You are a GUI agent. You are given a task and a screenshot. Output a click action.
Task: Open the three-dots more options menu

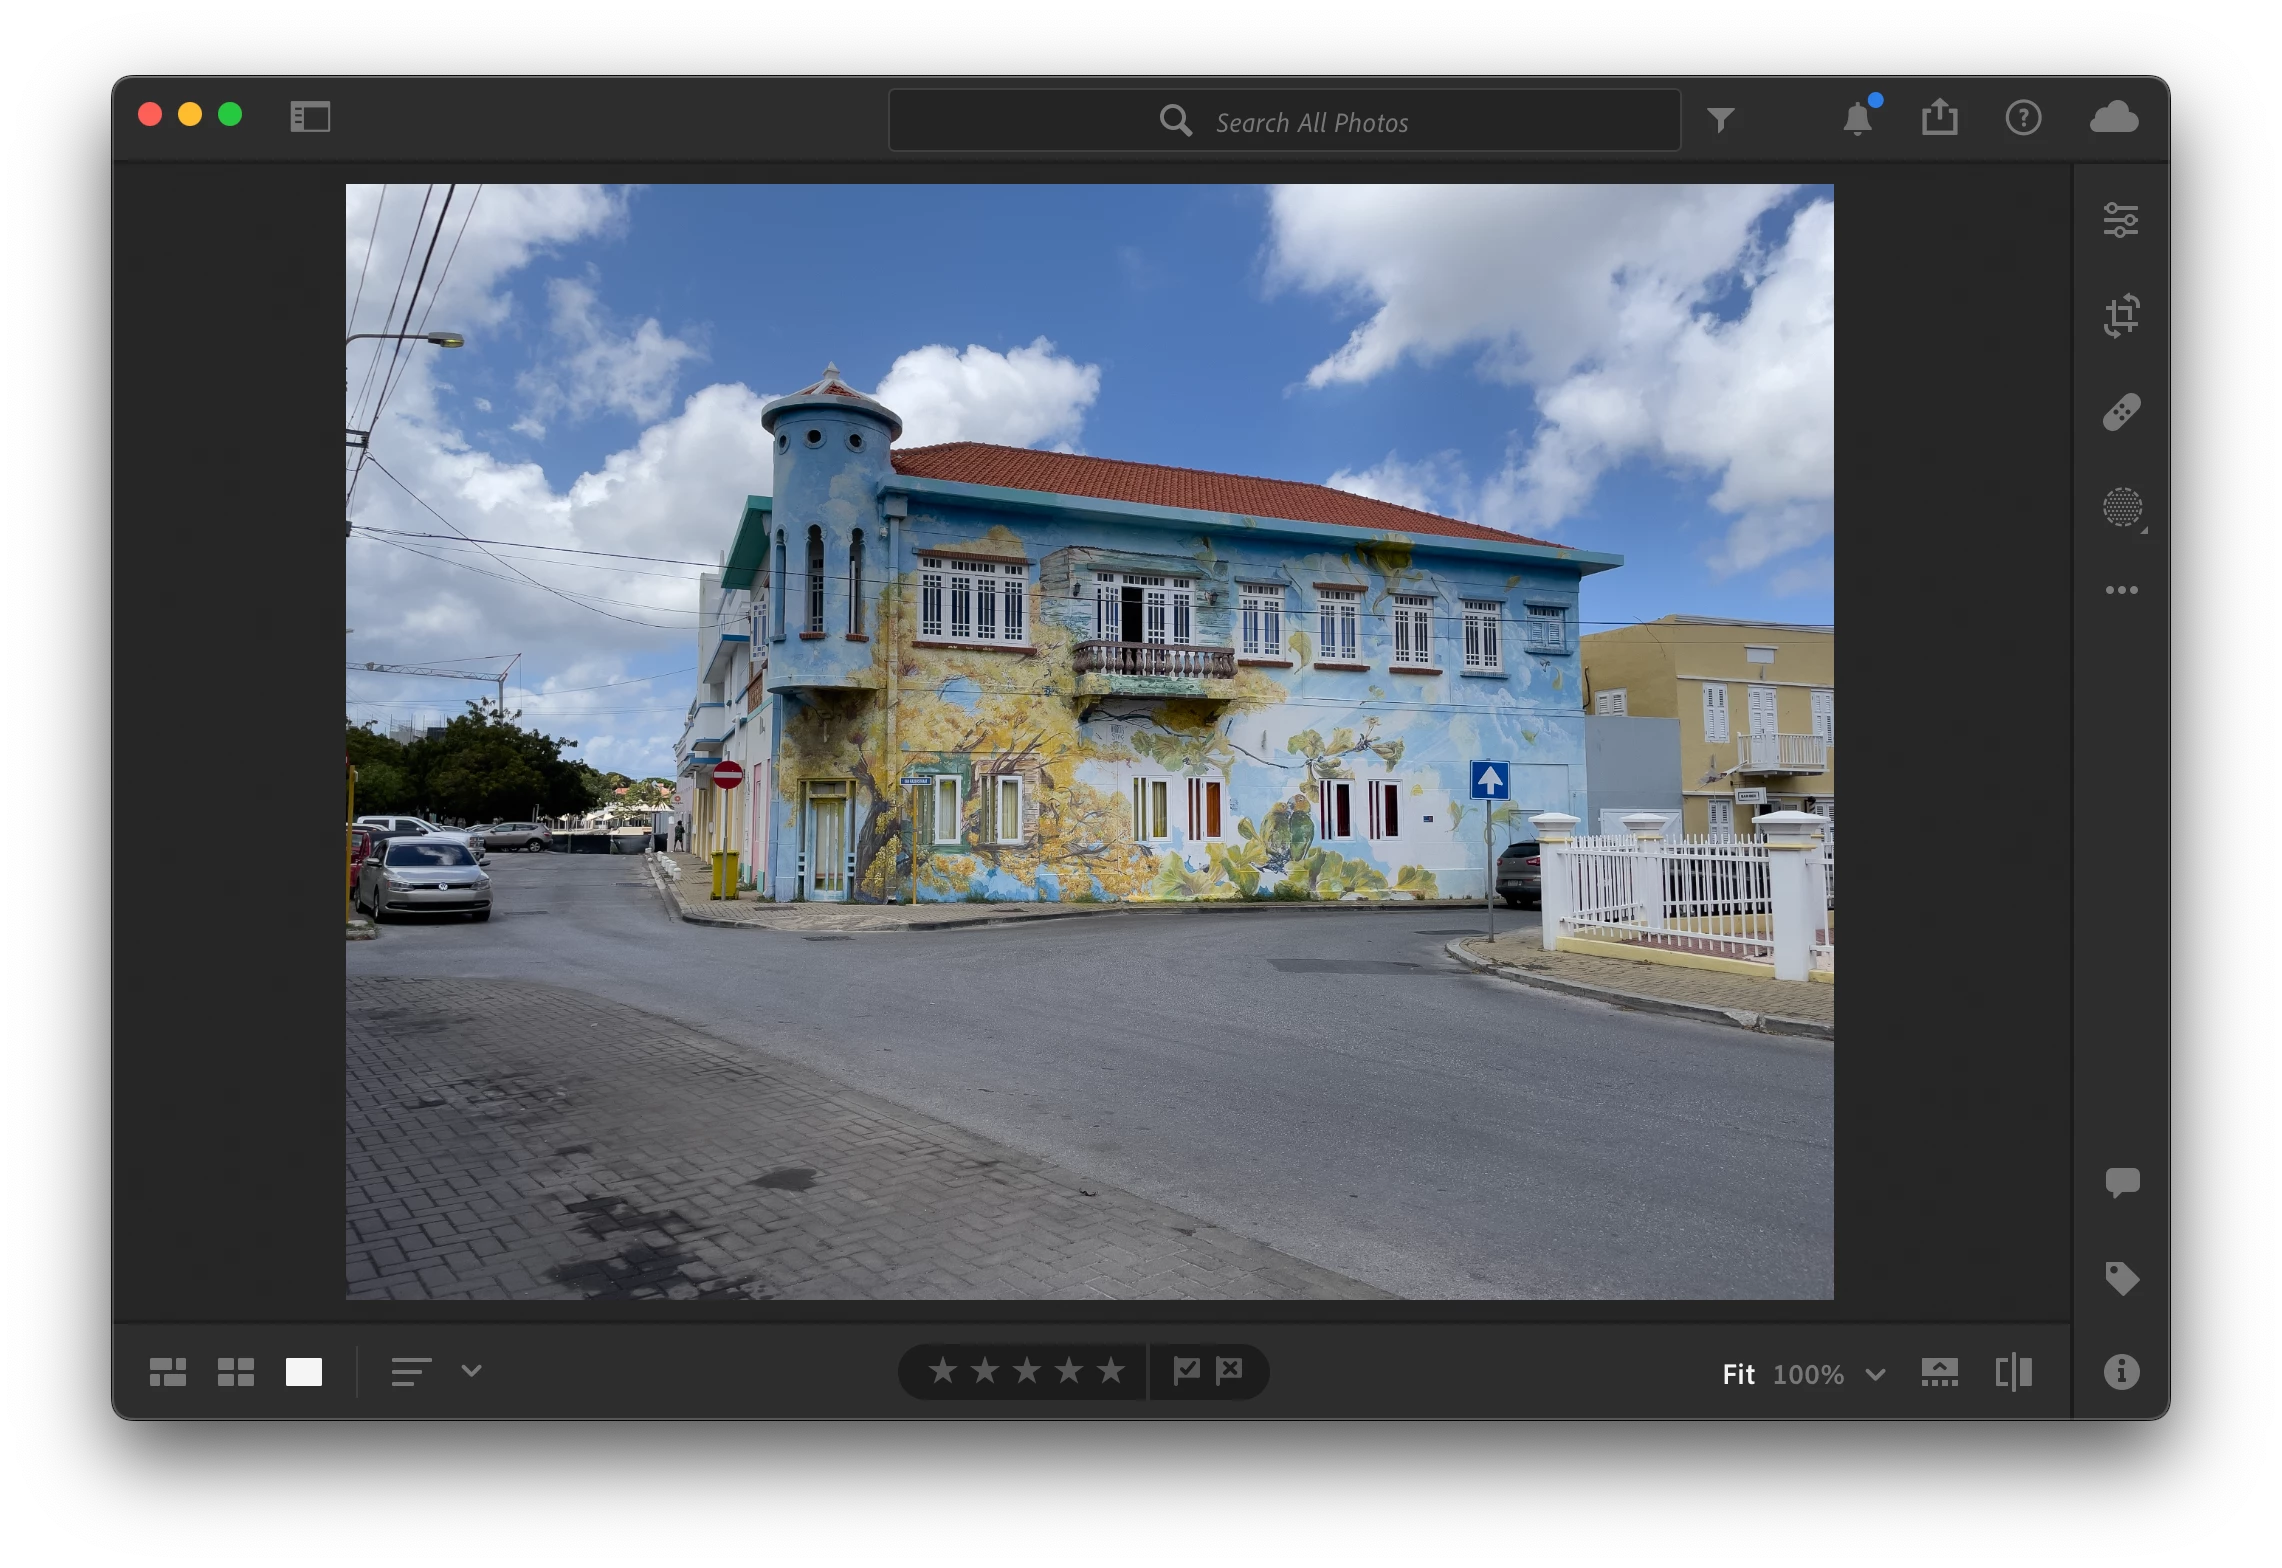[x=2121, y=590]
